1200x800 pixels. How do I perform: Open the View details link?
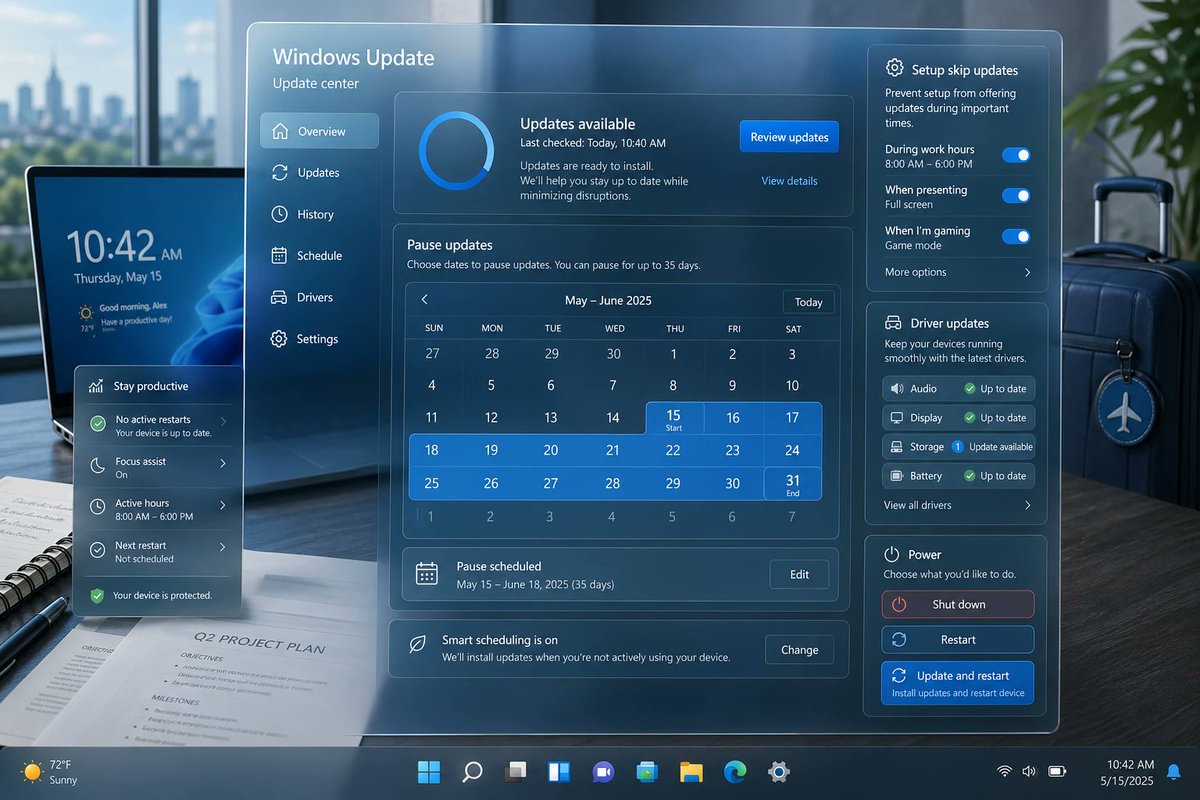point(789,181)
